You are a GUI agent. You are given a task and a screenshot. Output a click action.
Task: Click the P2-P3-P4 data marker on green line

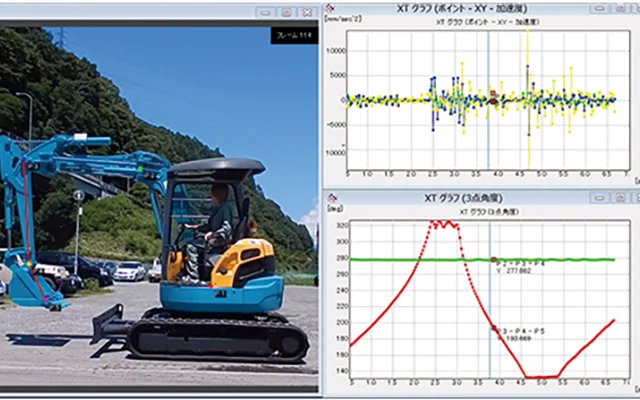coord(494,260)
